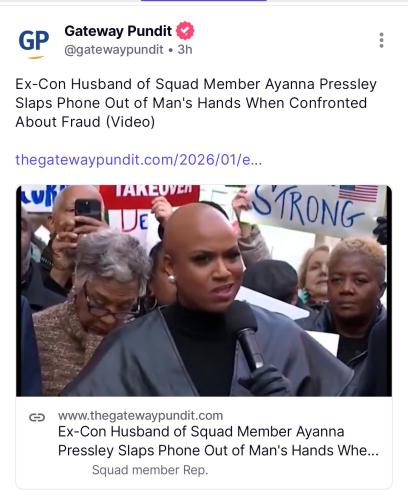Click the raised smartphone in the photo
The height and width of the screenshot is (500, 408).
pos(88,210)
